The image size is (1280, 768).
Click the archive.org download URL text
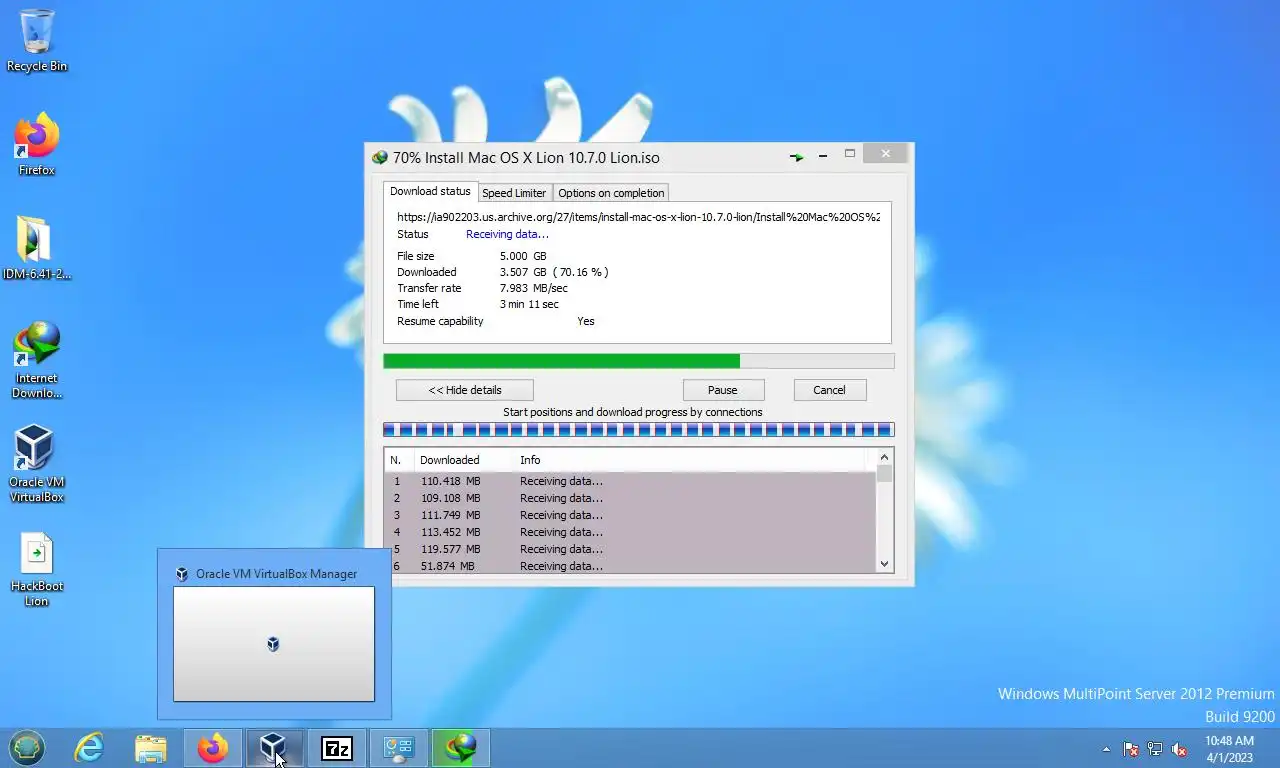[x=638, y=216]
